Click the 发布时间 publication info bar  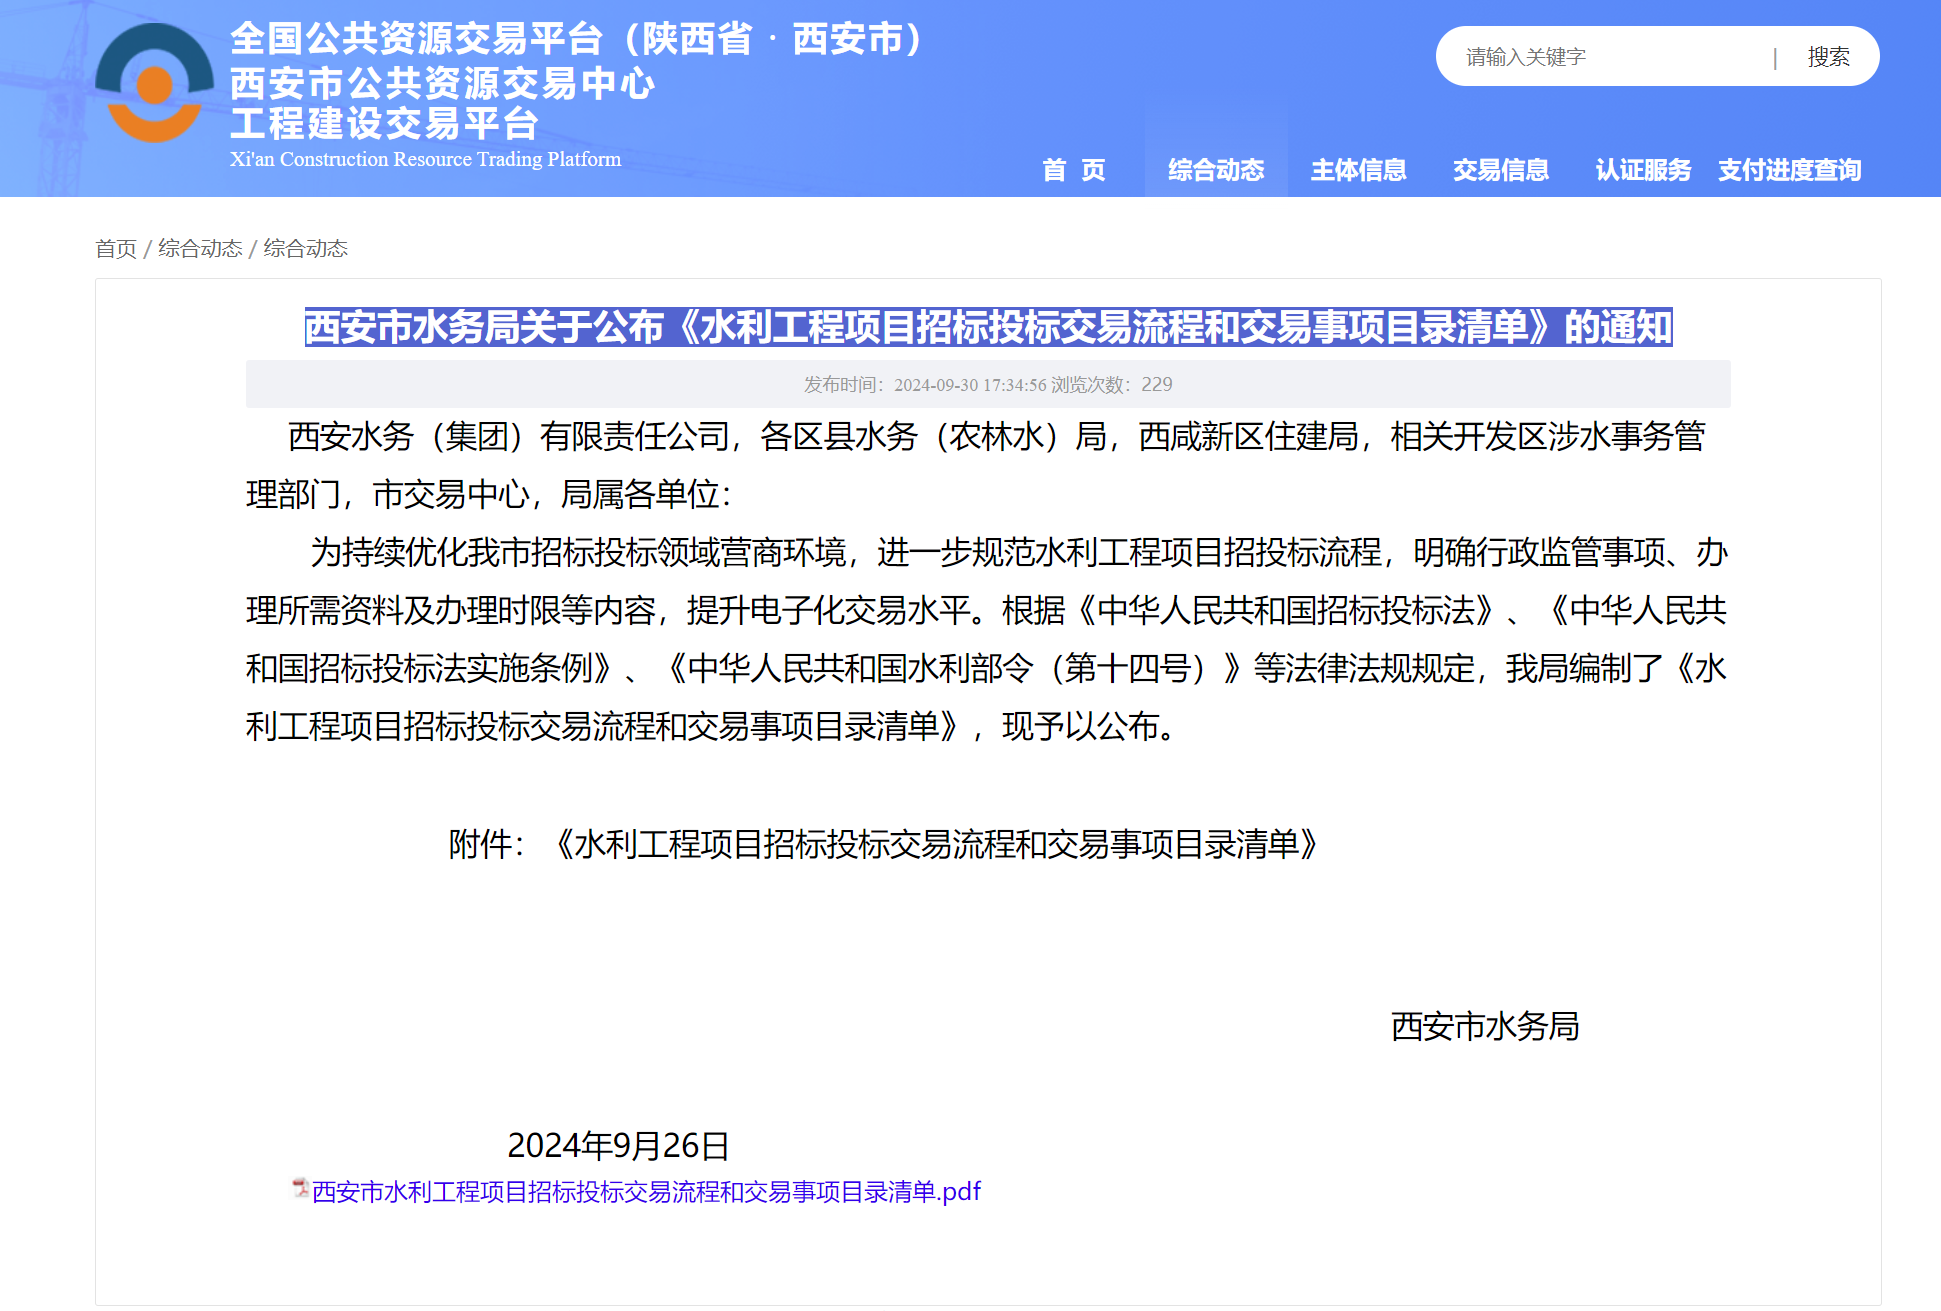click(988, 384)
